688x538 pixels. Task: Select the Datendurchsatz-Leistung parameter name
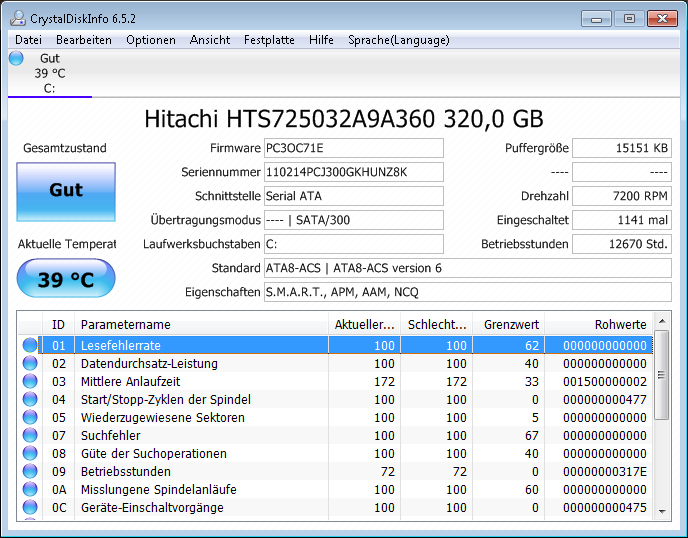tap(149, 364)
